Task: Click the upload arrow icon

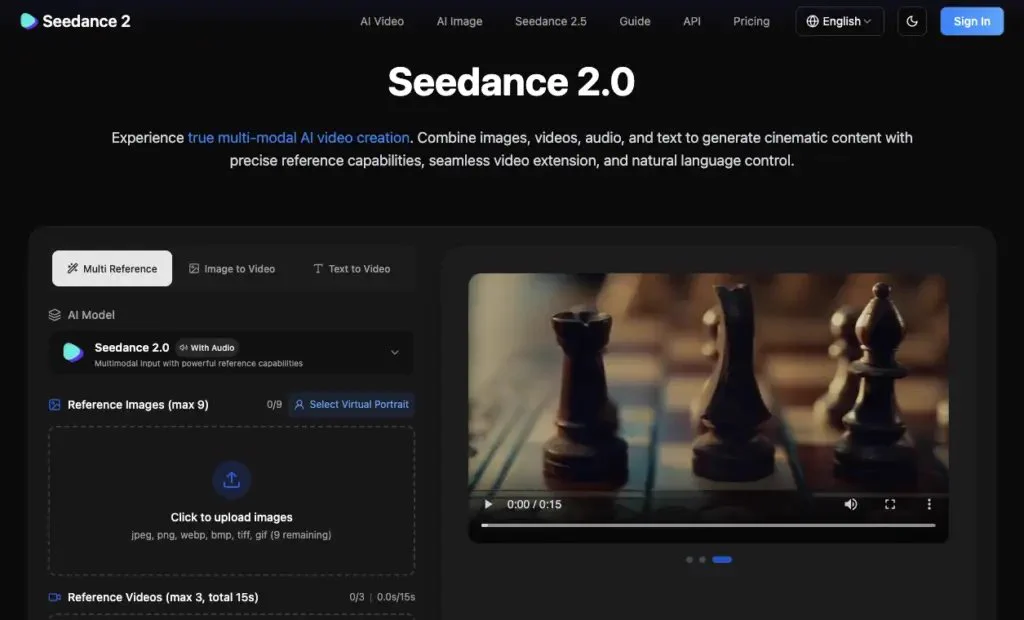Action: 231,480
